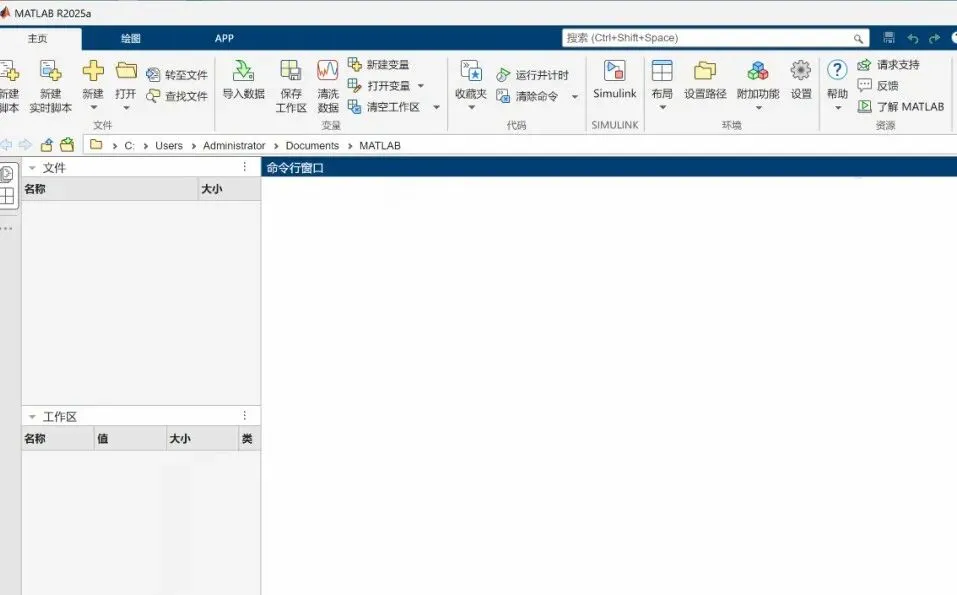Switch to the Plots (绘图) tab

pos(131,38)
